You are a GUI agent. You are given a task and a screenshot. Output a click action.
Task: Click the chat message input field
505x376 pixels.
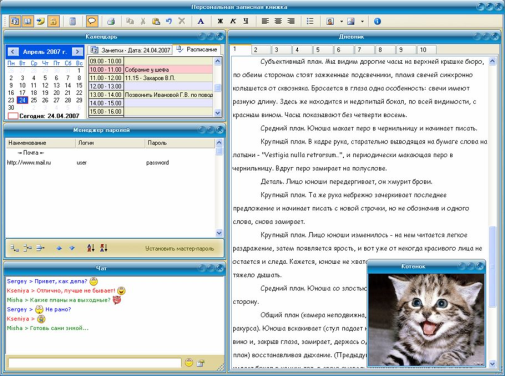click(x=95, y=363)
